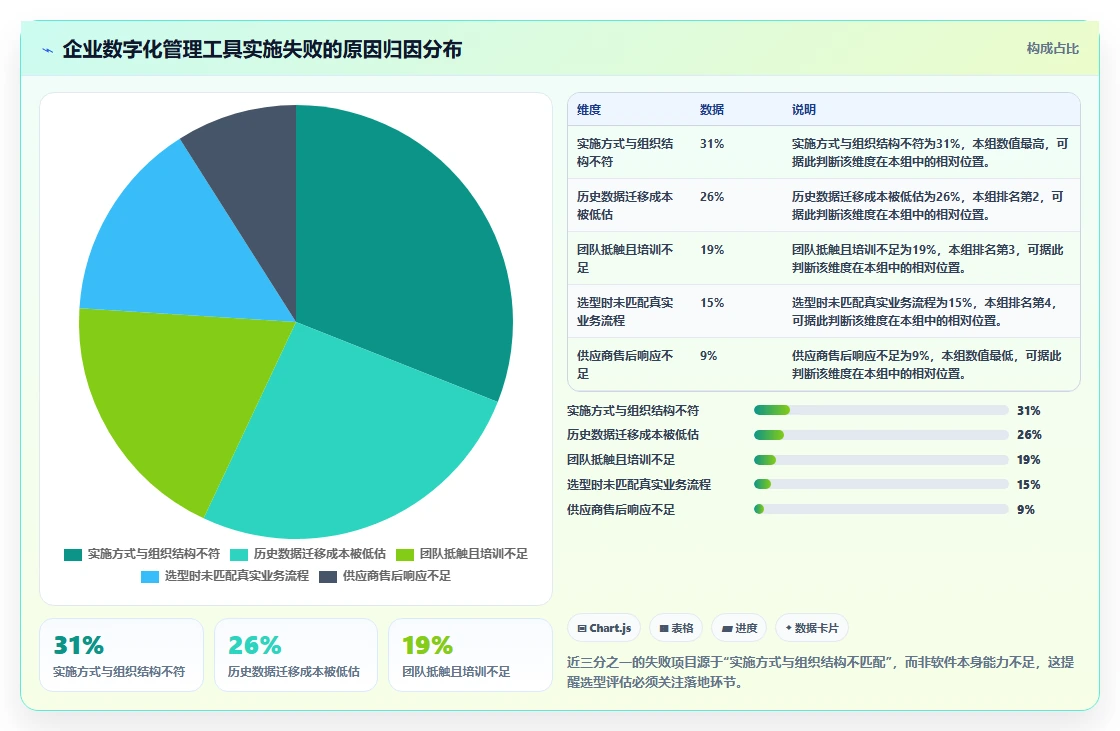Click the 26% value in the table
Viewport: 1120px width, 731px height.
pos(711,197)
